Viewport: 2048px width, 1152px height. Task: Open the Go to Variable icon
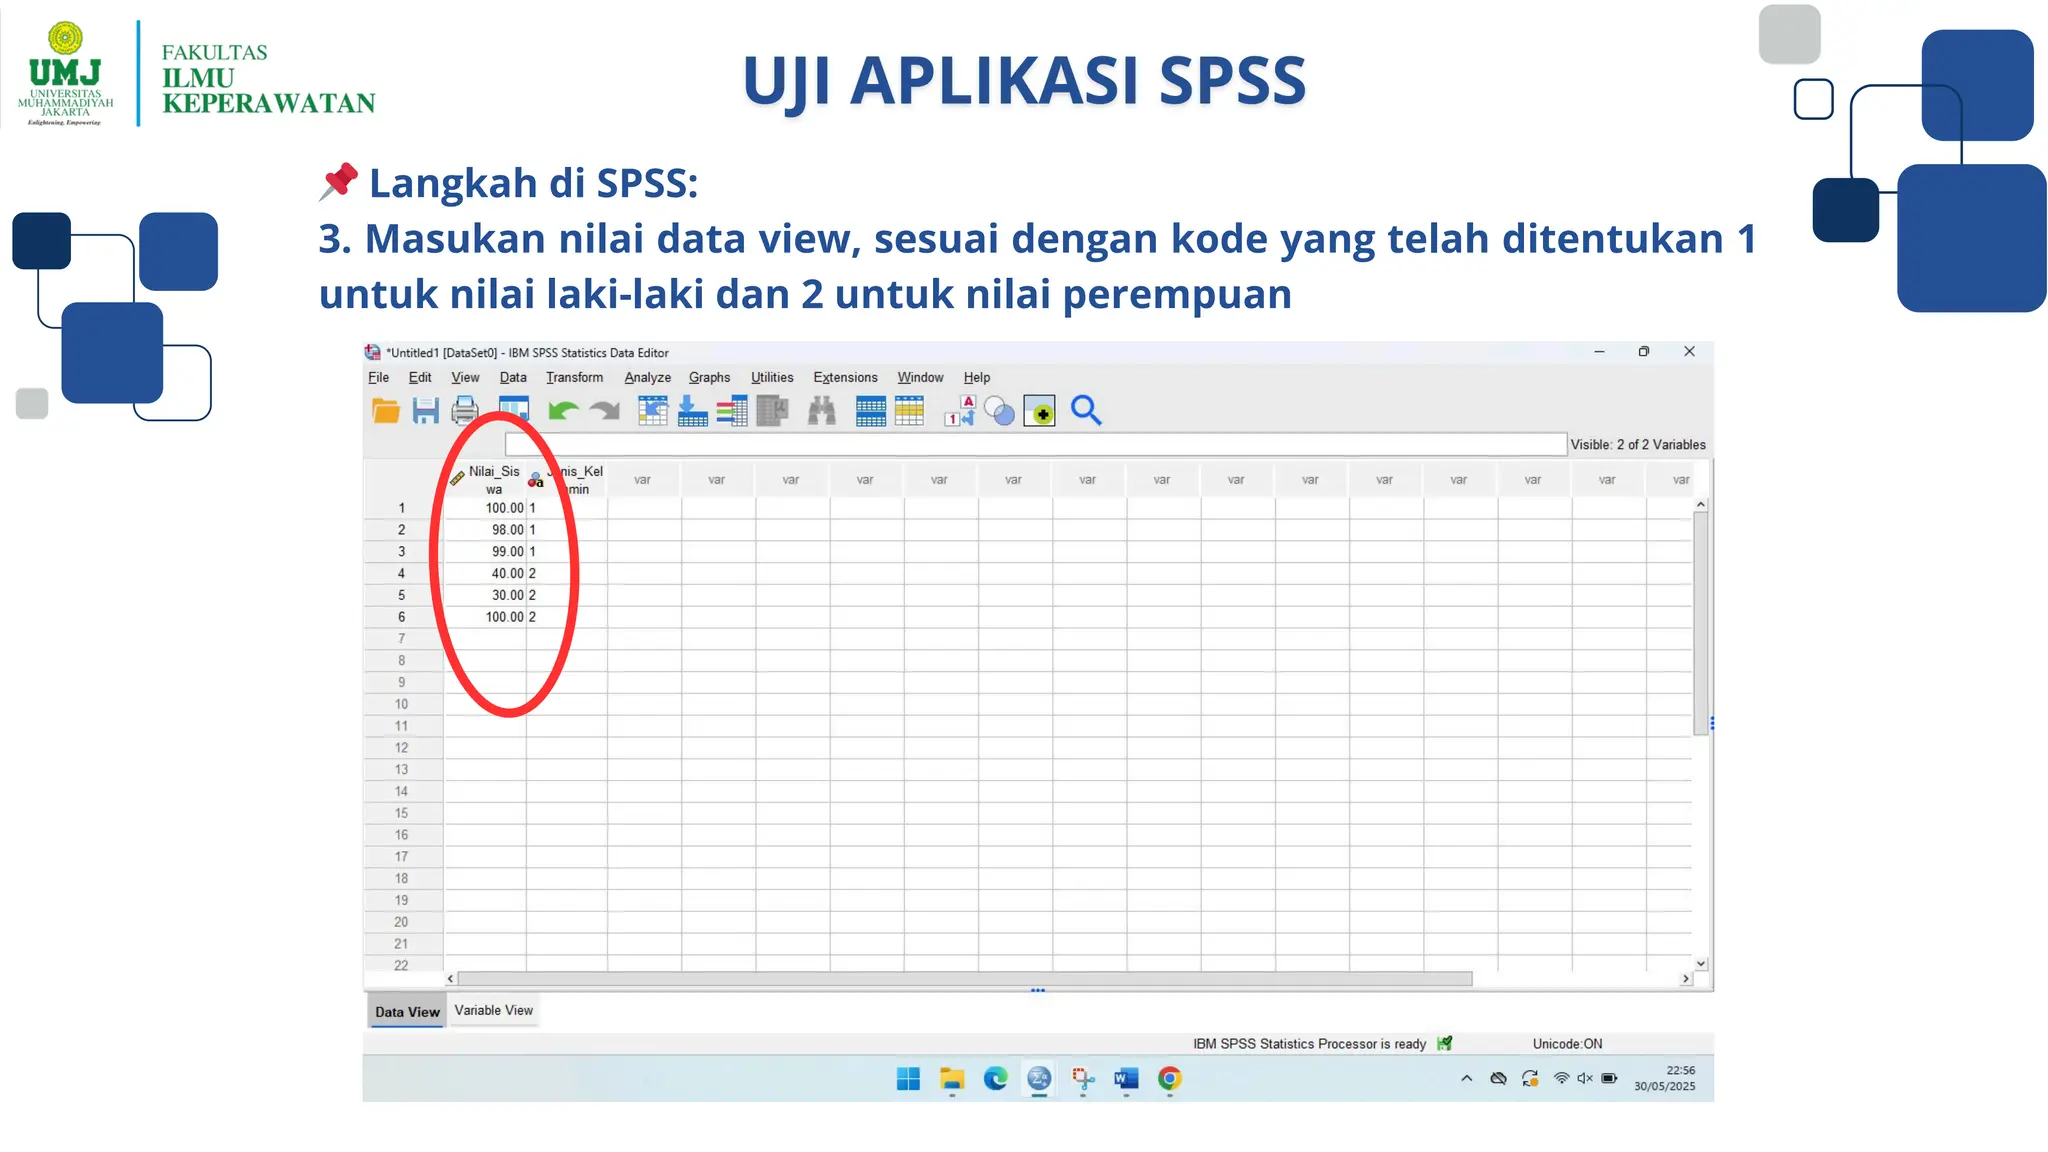[x=692, y=411]
